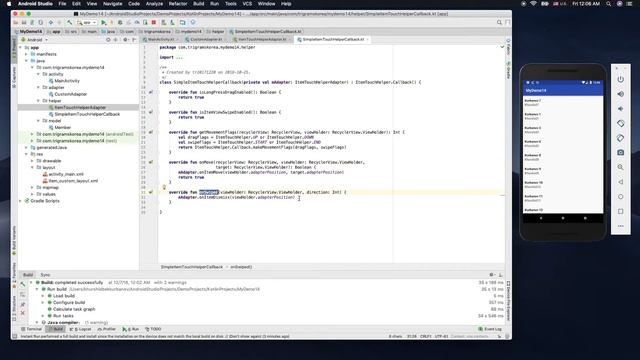Click the green Run app arrow in toolbar
This screenshot has width=640, height=360.
click(x=104, y=22)
